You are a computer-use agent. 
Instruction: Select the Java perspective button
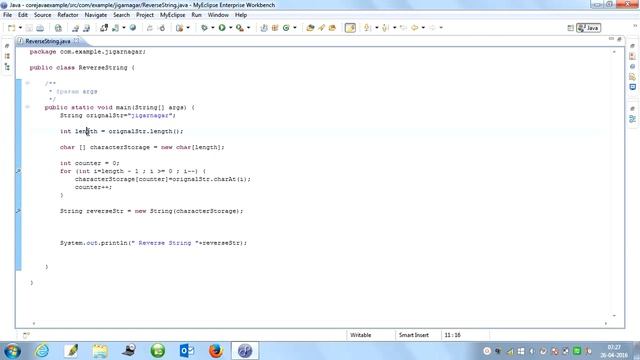pos(588,28)
